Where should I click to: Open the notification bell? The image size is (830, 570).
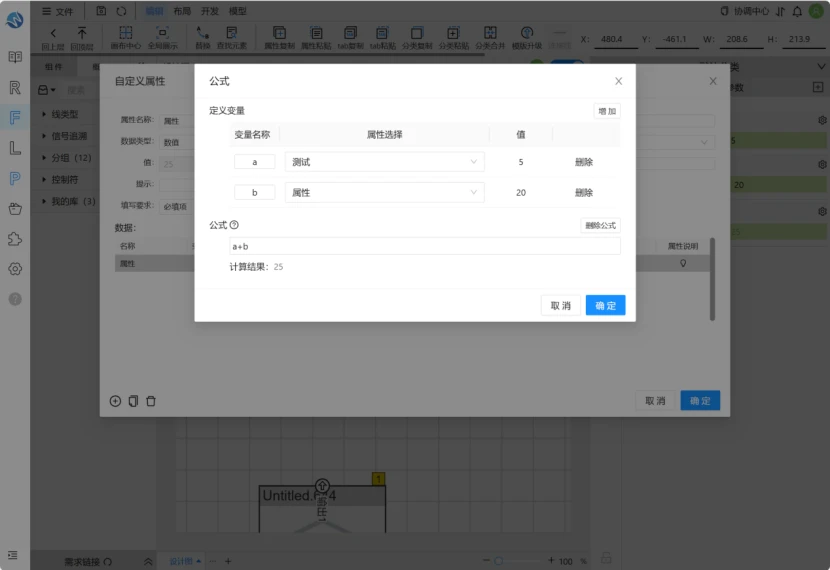(797, 11)
